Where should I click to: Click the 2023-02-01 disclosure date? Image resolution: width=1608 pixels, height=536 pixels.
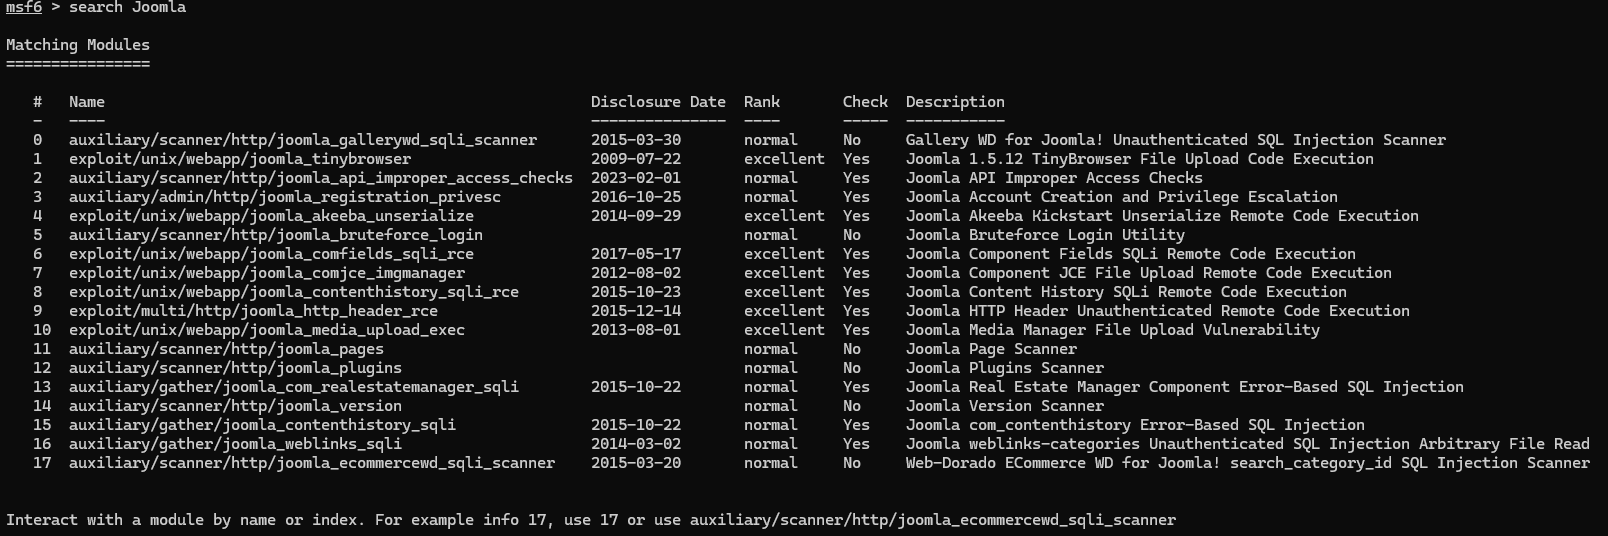(636, 178)
